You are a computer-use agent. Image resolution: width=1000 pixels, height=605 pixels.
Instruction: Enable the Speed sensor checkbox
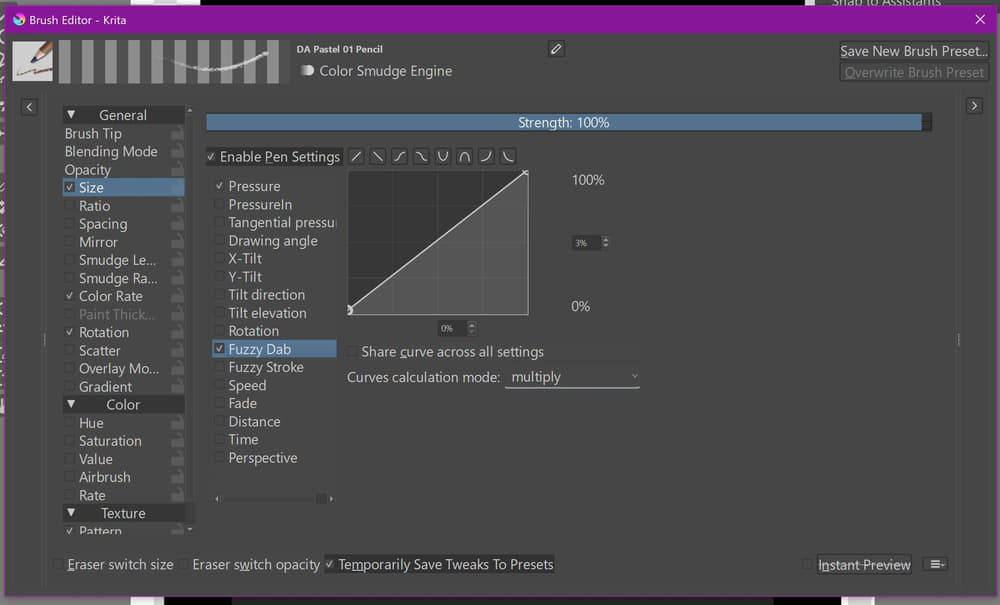click(219, 386)
